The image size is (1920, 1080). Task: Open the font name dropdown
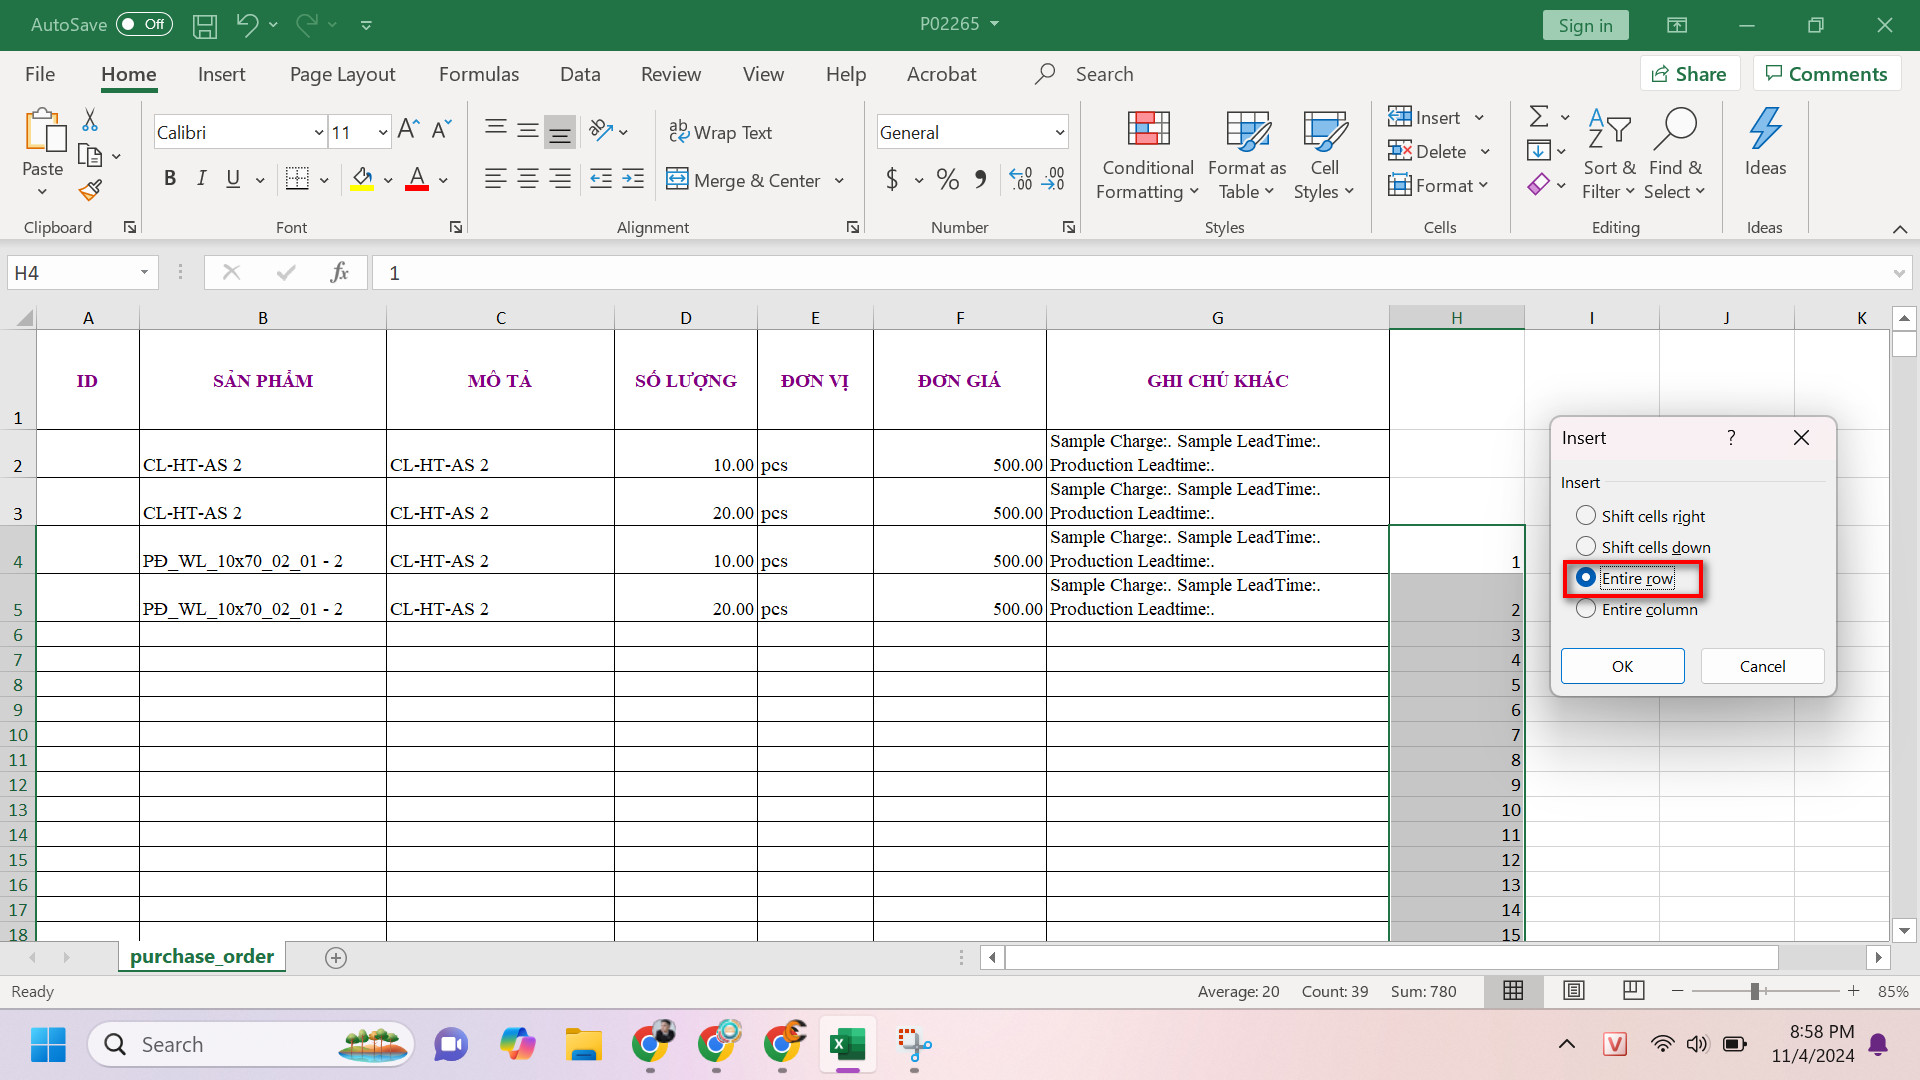point(318,132)
